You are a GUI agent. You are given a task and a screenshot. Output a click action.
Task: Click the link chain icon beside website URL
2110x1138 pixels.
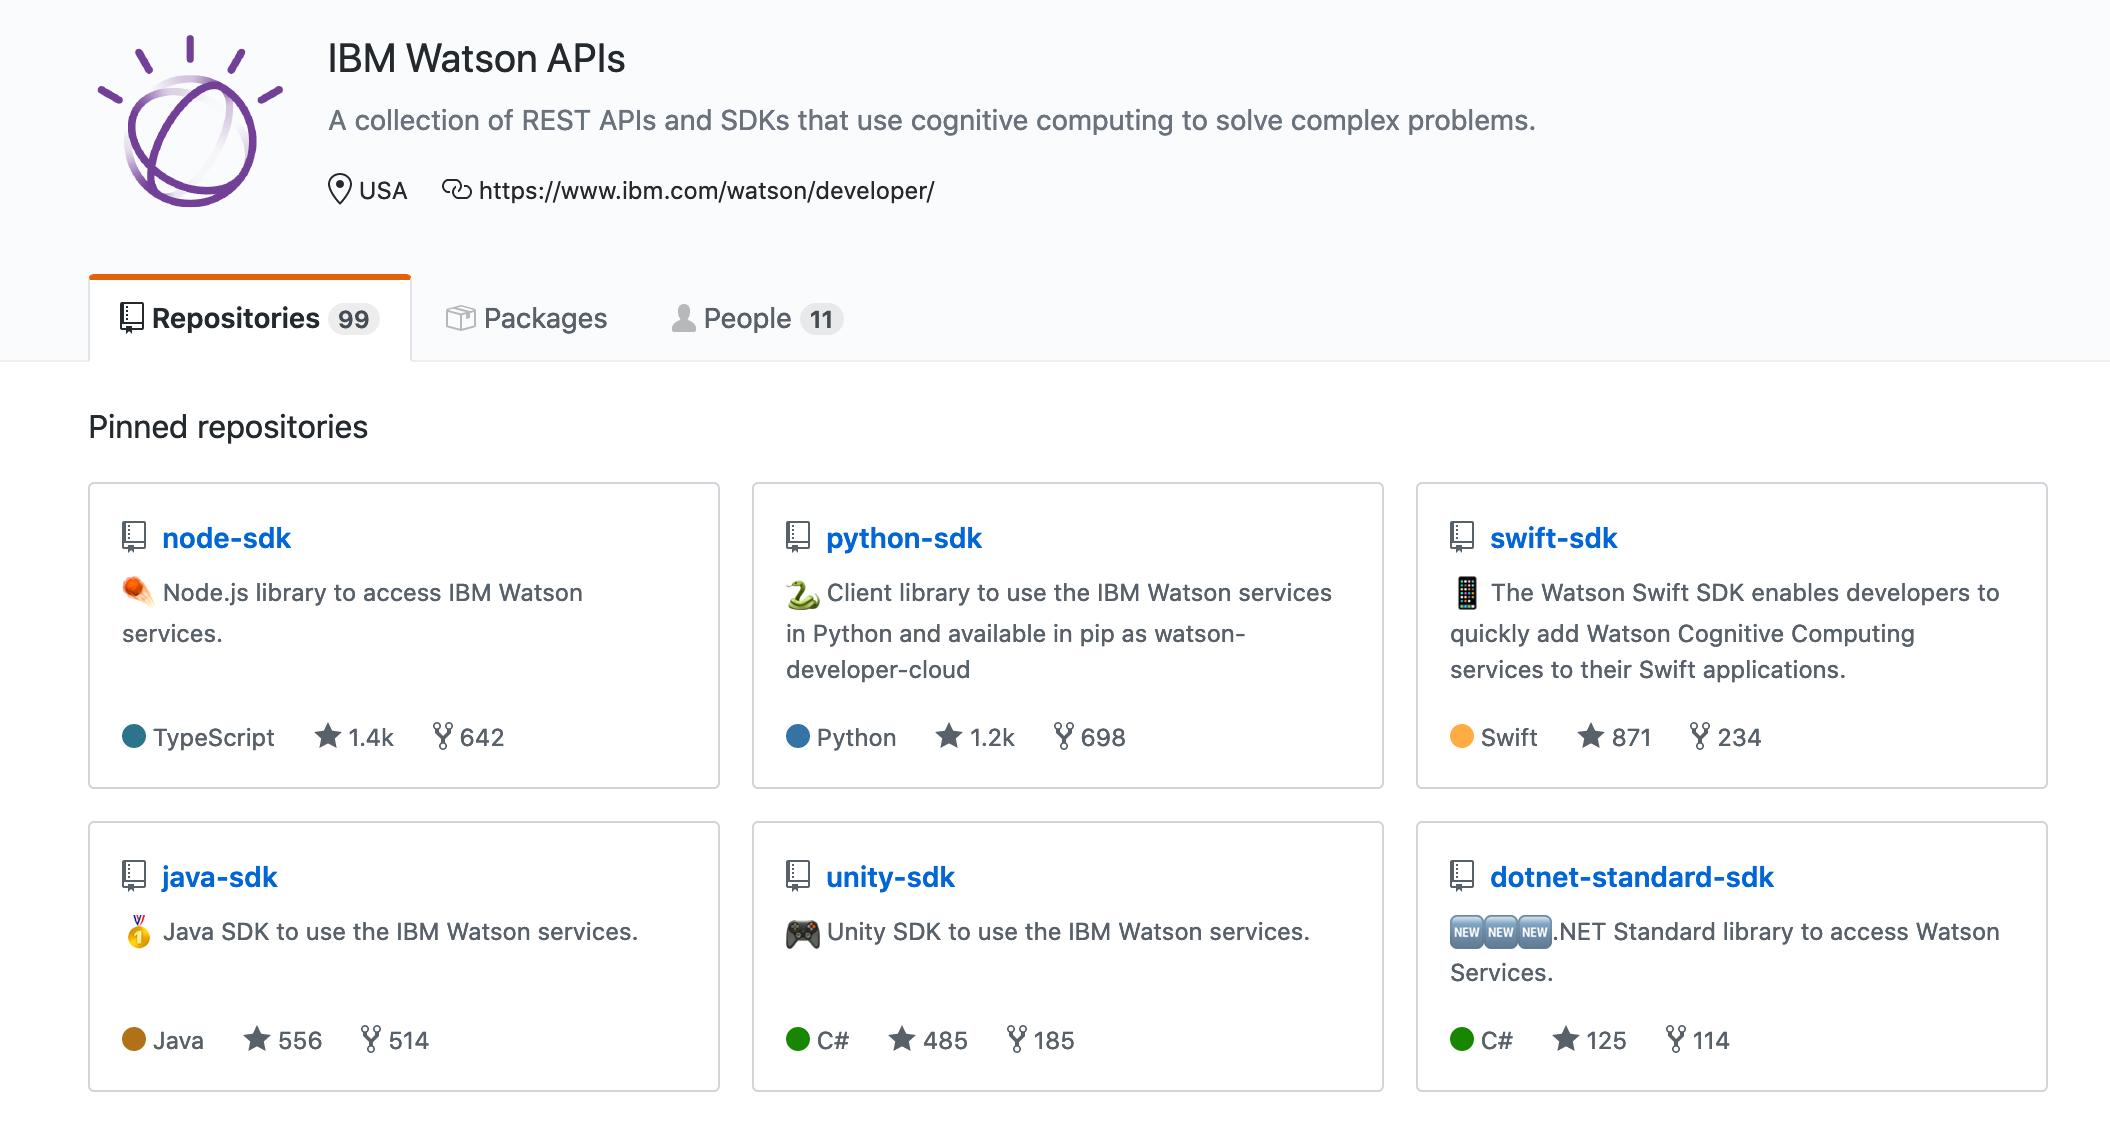pos(456,189)
